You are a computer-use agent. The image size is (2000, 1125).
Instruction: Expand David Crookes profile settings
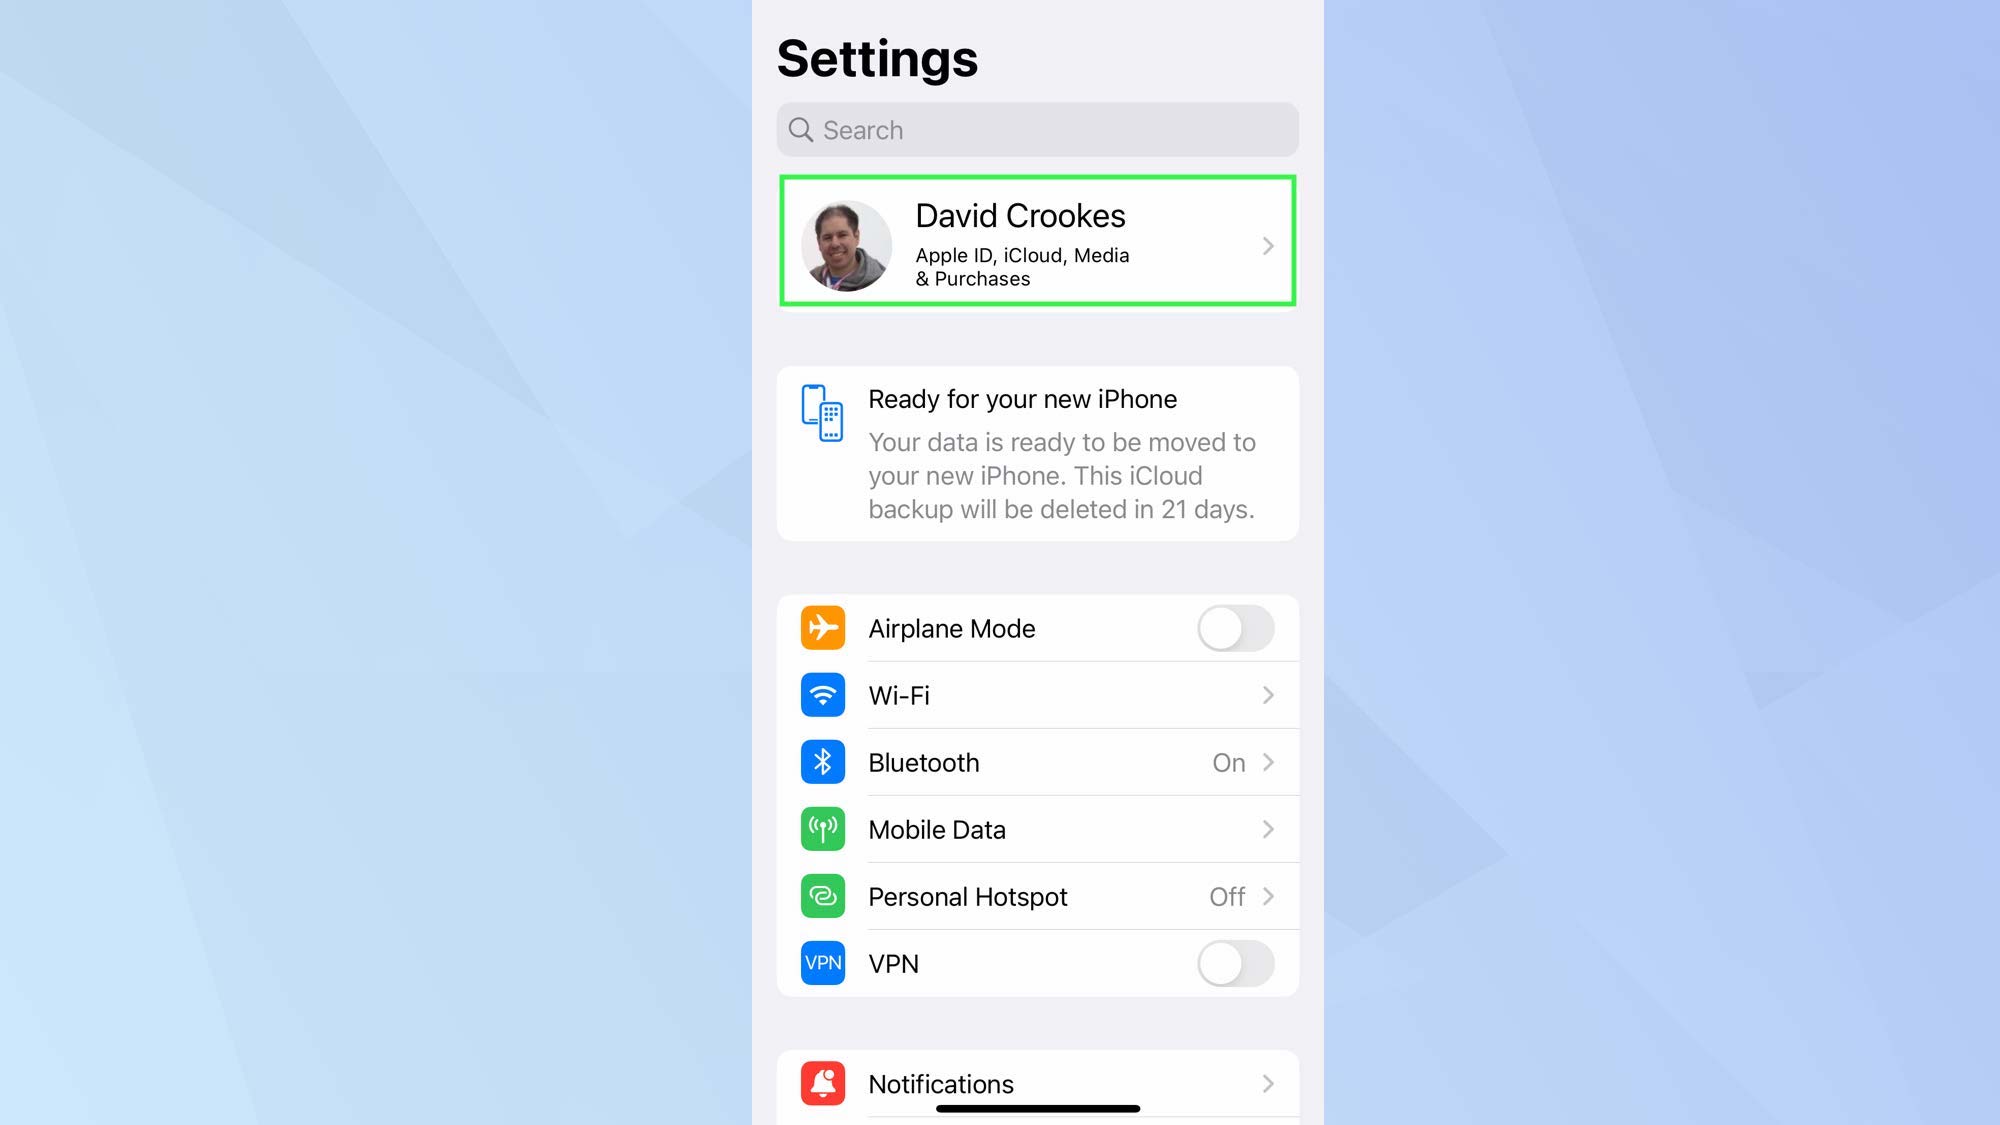pyautogui.click(x=1036, y=242)
